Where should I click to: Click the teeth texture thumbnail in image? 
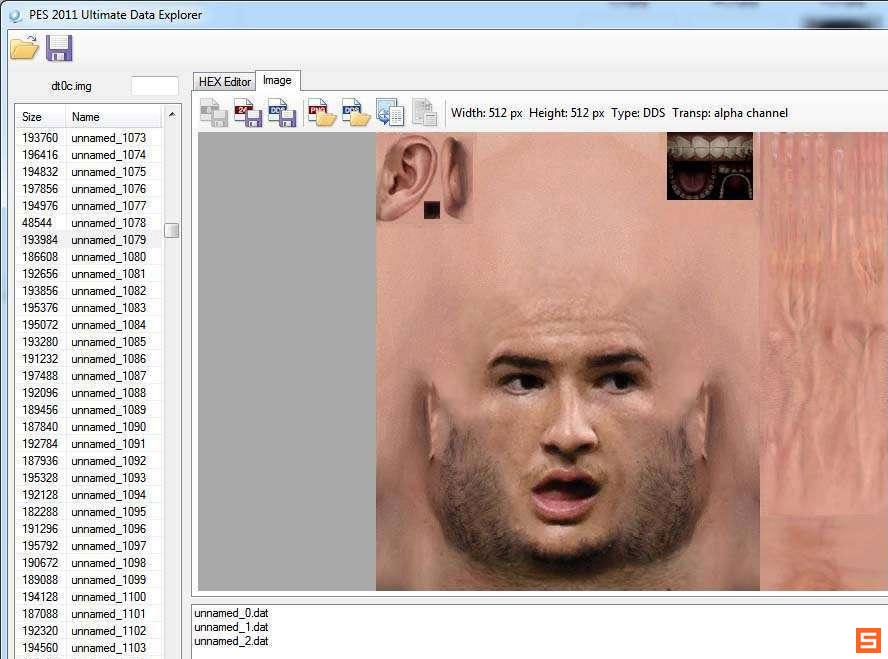click(x=709, y=166)
